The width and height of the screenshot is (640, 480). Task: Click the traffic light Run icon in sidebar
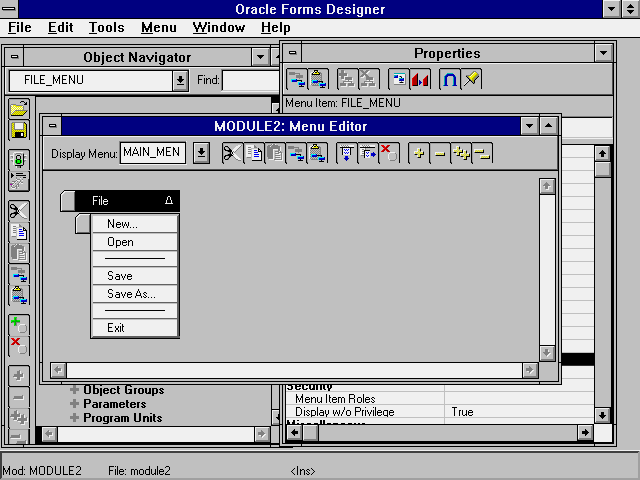[x=19, y=160]
